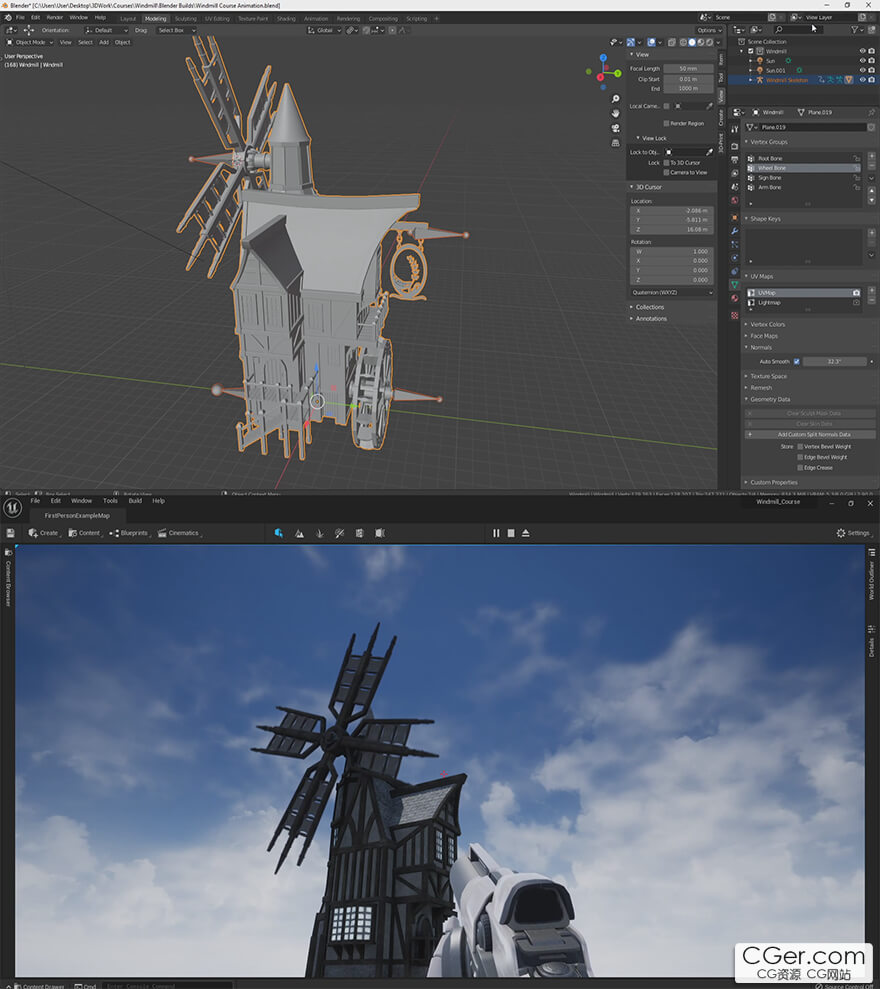Expand the Vertex Colors panel
This screenshot has height=989, width=880.
(x=765, y=324)
